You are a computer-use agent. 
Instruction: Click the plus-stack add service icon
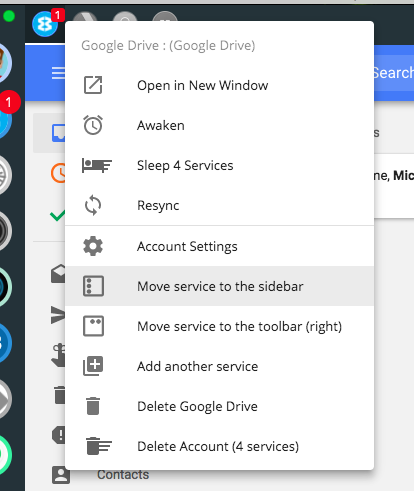tap(93, 366)
